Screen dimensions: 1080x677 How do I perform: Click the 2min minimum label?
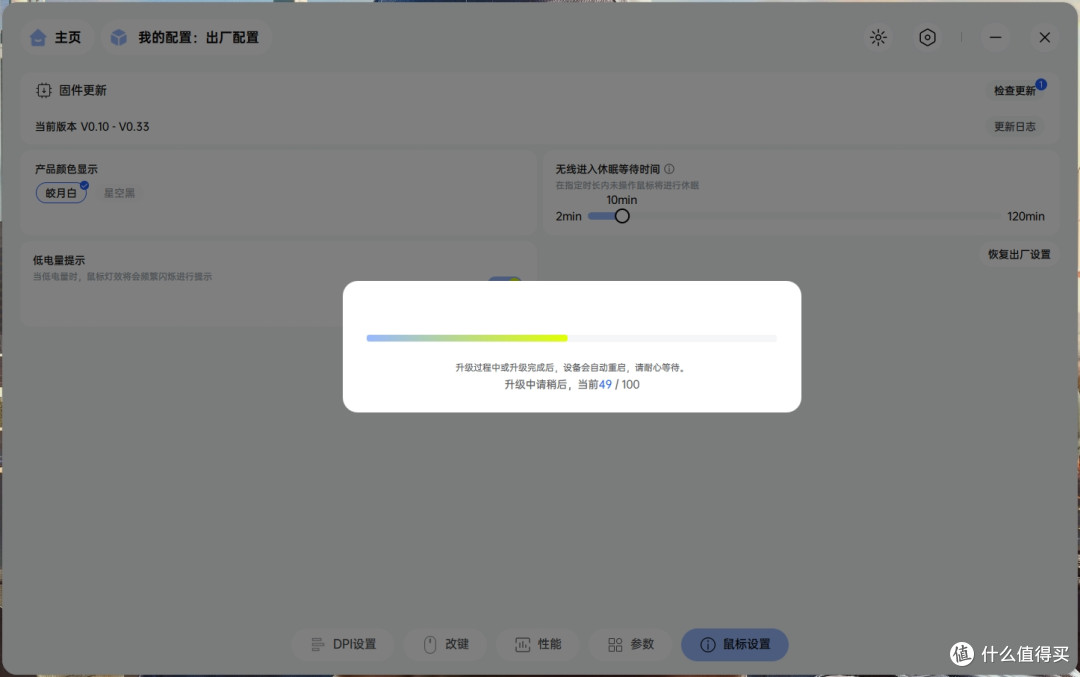[568, 216]
